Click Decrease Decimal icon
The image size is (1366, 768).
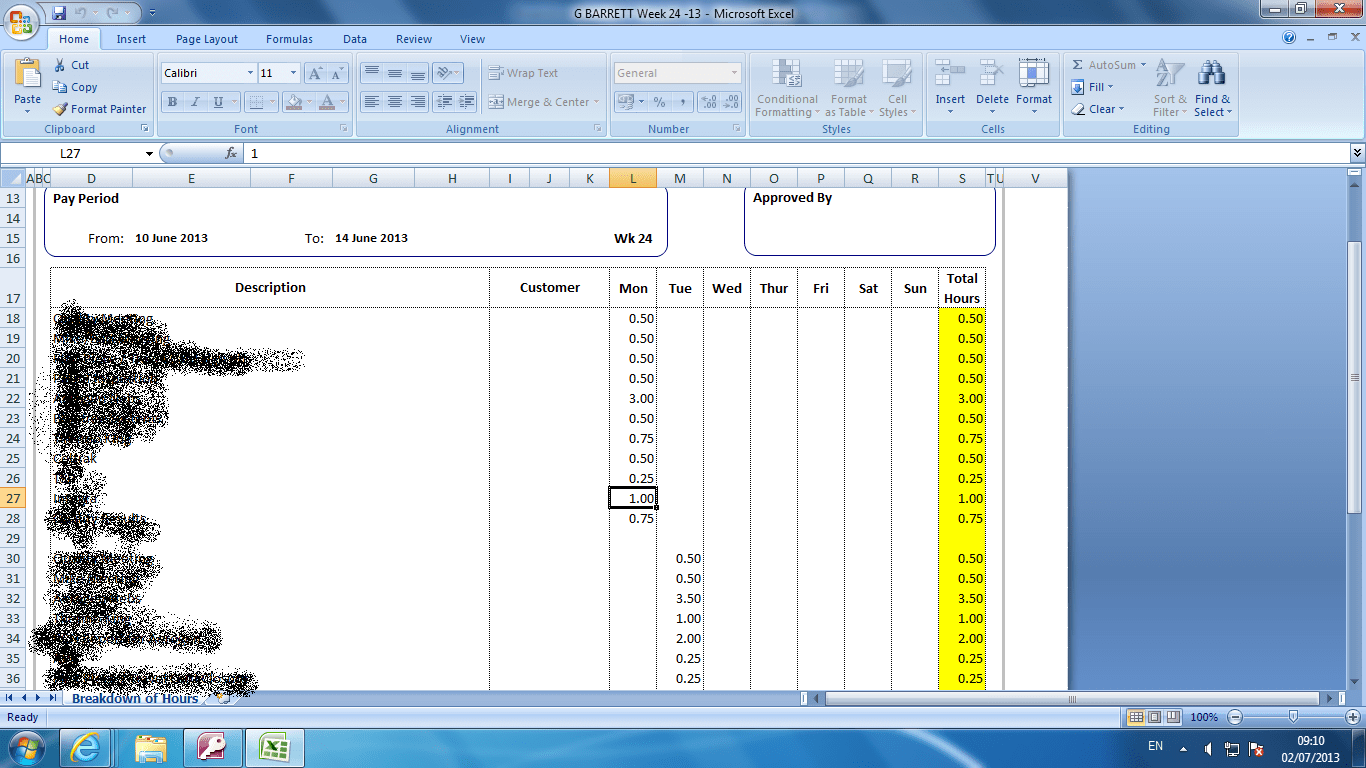pos(732,102)
